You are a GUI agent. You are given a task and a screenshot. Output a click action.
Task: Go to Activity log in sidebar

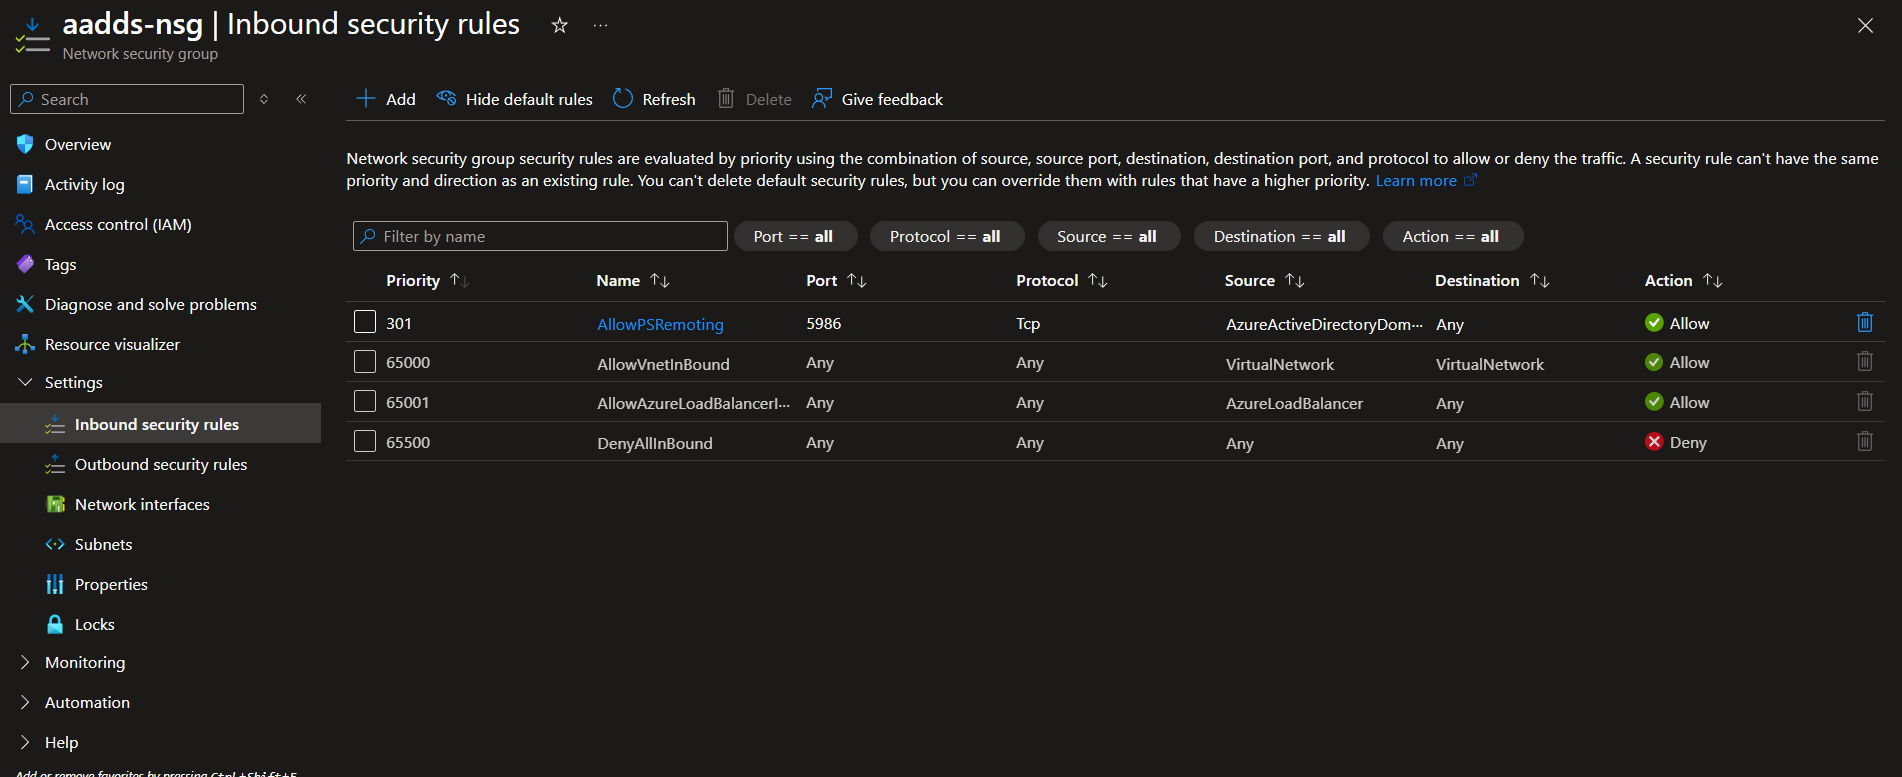[x=85, y=184]
